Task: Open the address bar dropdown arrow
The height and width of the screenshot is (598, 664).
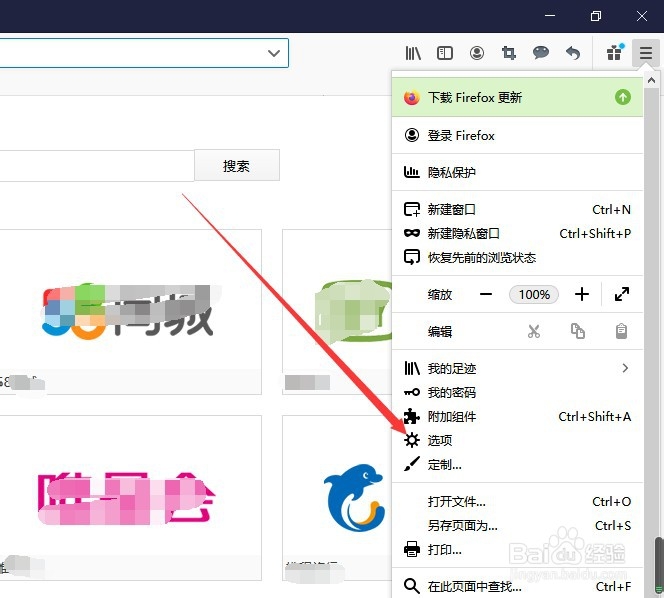Action: click(274, 53)
